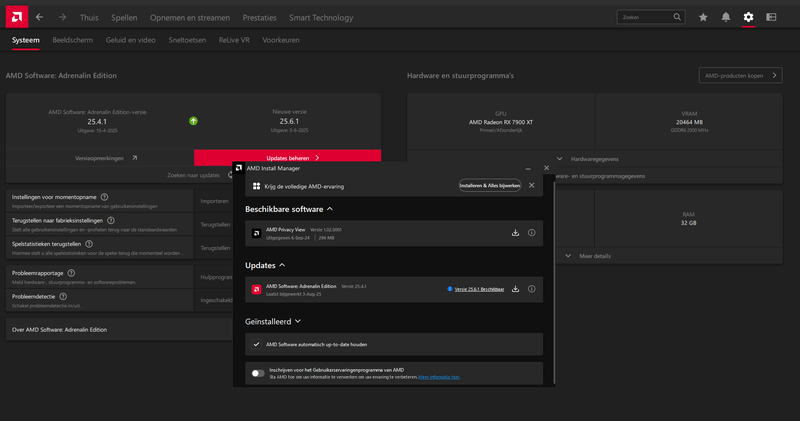The height and width of the screenshot is (421, 800).
Task: Open the notifications bell
Action: (x=725, y=17)
